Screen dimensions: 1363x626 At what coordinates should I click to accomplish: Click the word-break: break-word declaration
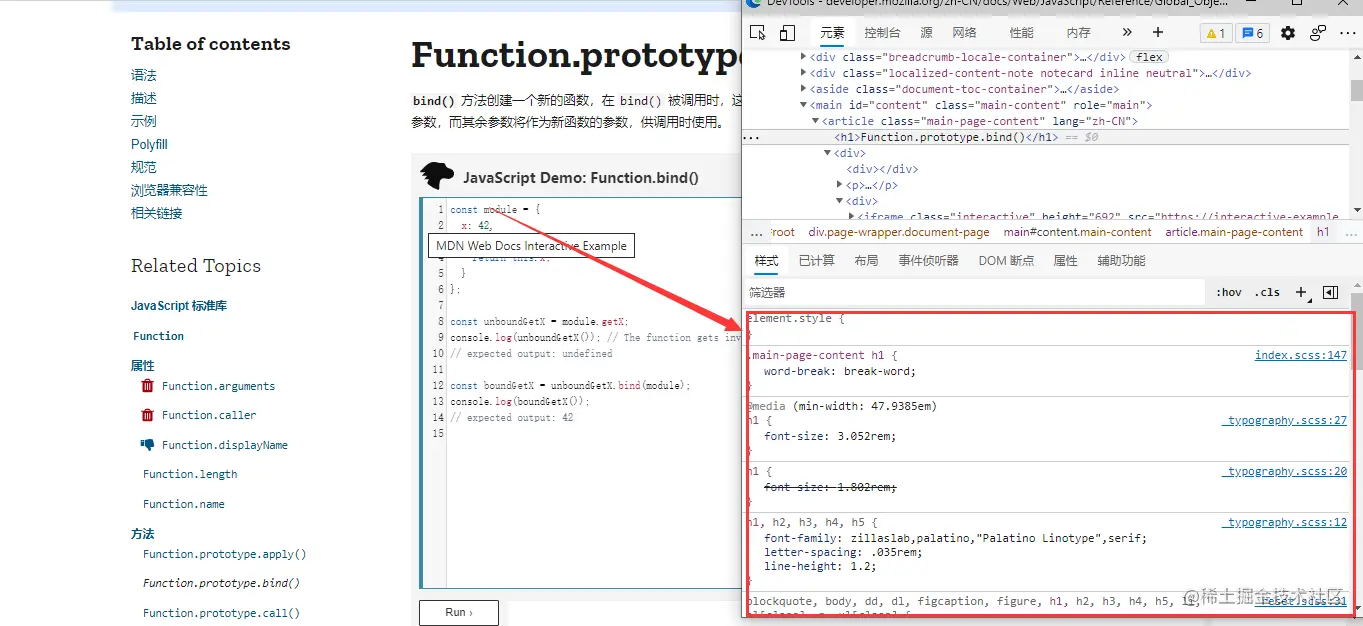point(839,371)
